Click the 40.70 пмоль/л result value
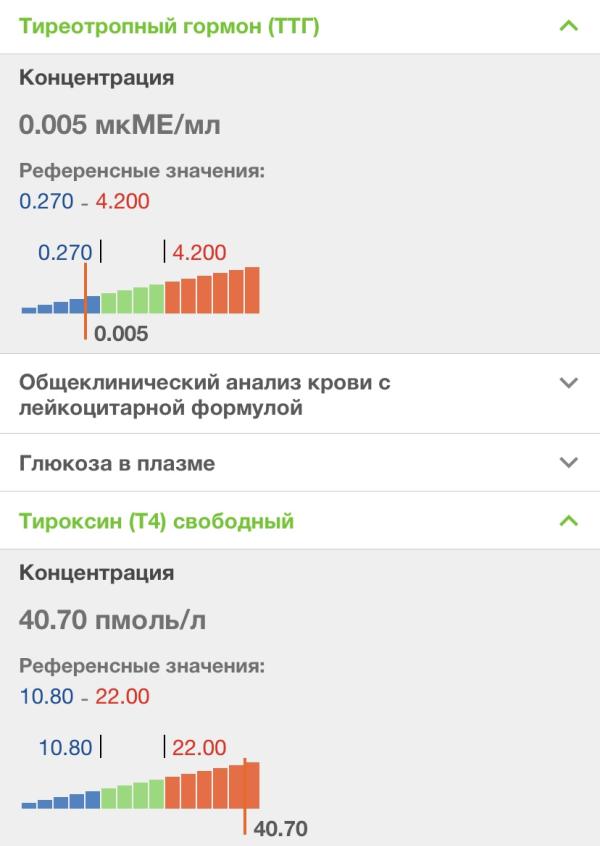Image resolution: width=600 pixels, height=846 pixels. point(112,620)
